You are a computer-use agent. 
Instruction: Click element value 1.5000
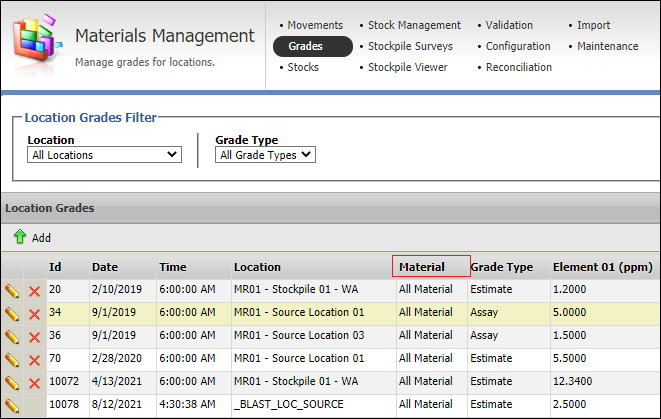point(570,335)
